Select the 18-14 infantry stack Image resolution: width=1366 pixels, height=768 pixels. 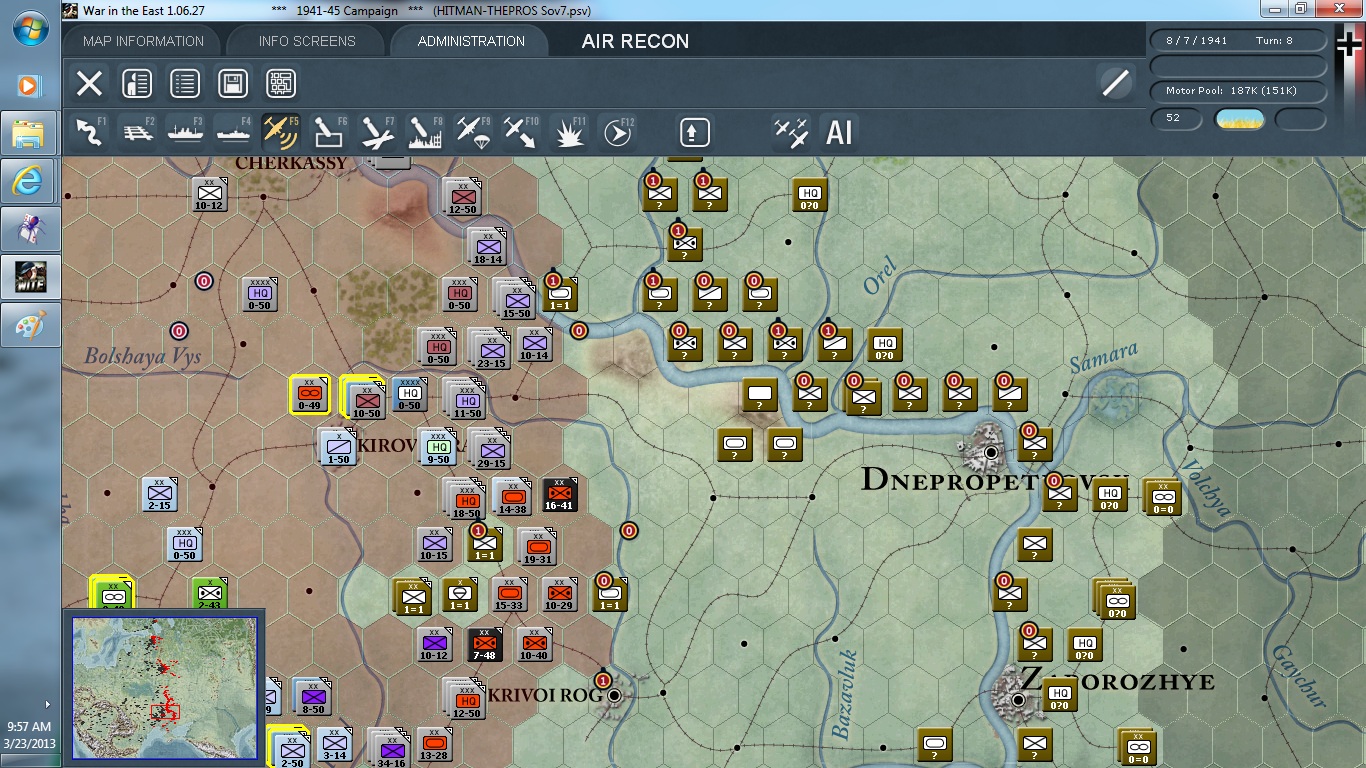coord(487,246)
